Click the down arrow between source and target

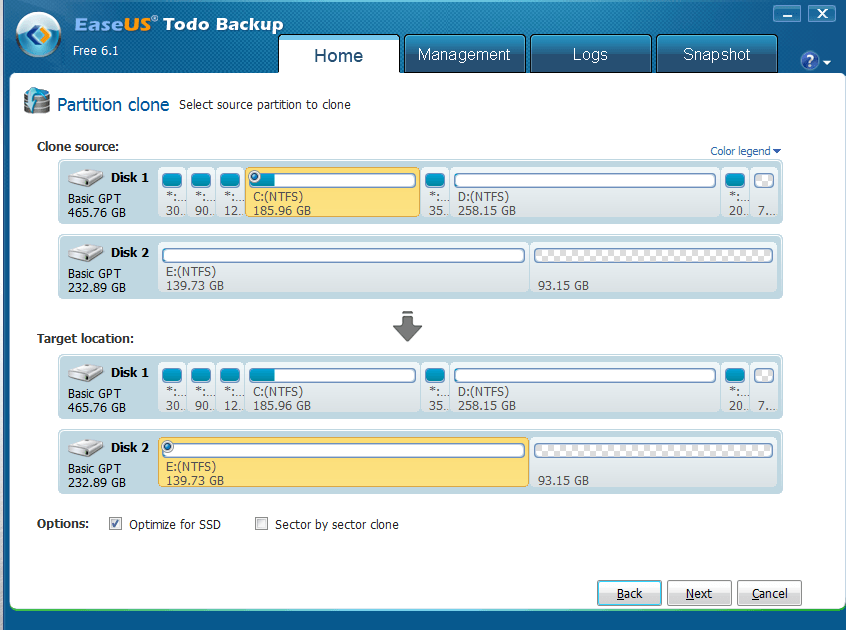(x=407, y=326)
